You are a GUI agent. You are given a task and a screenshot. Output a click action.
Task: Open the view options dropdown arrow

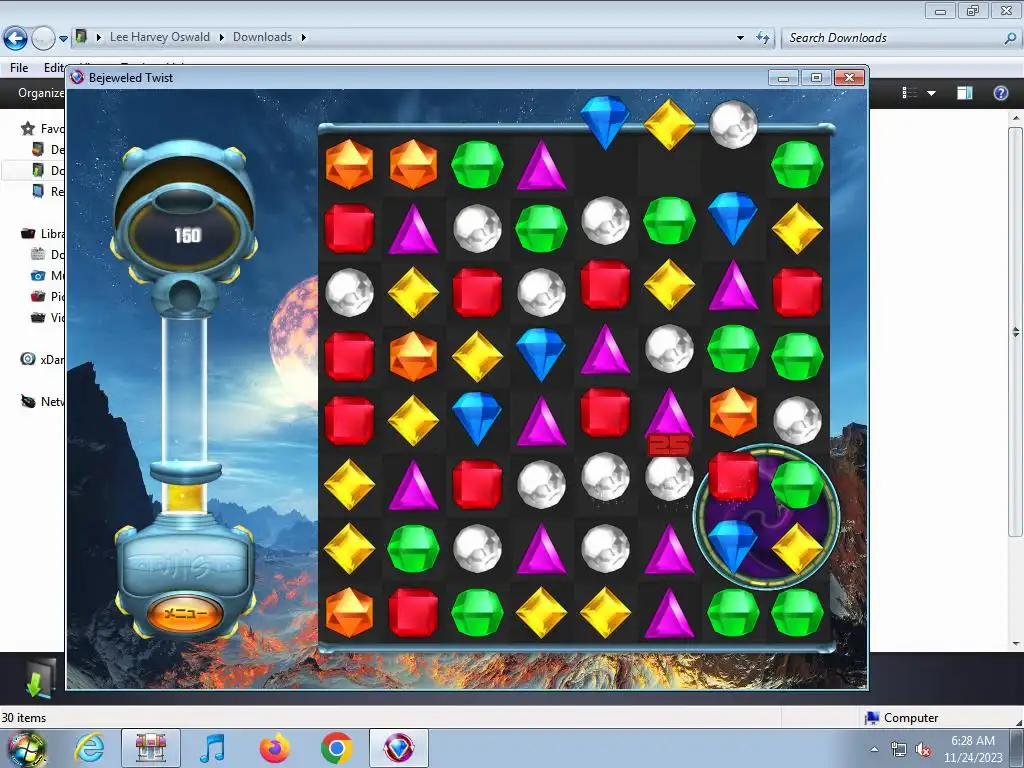coord(931,93)
